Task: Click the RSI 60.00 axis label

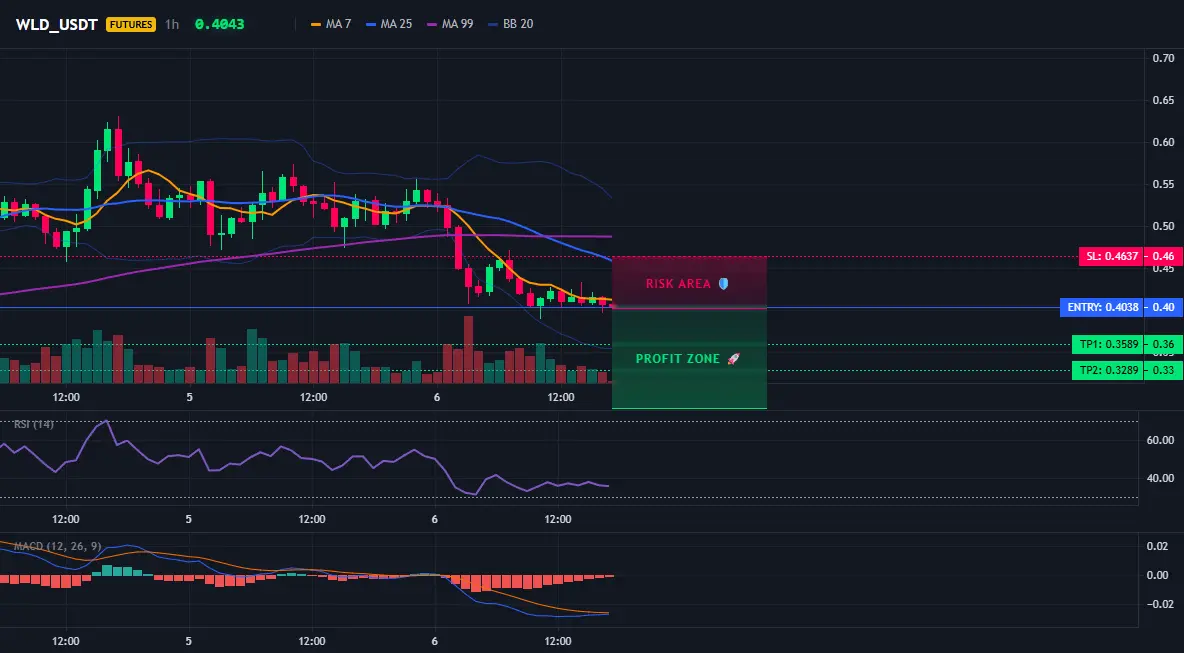Action: click(1160, 440)
